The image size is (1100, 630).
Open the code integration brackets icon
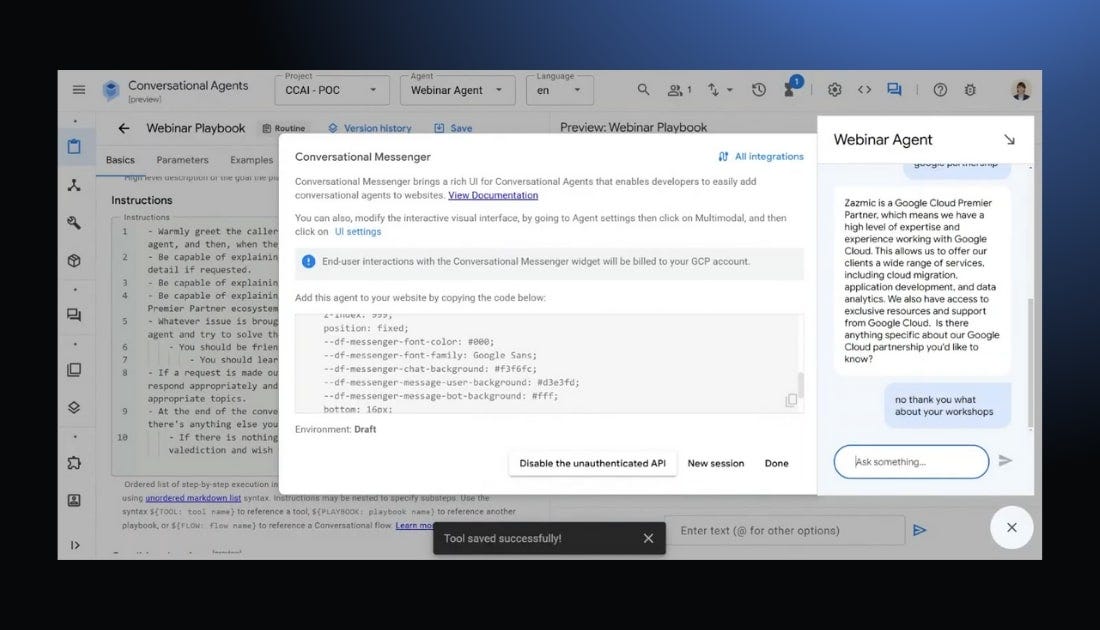864,90
